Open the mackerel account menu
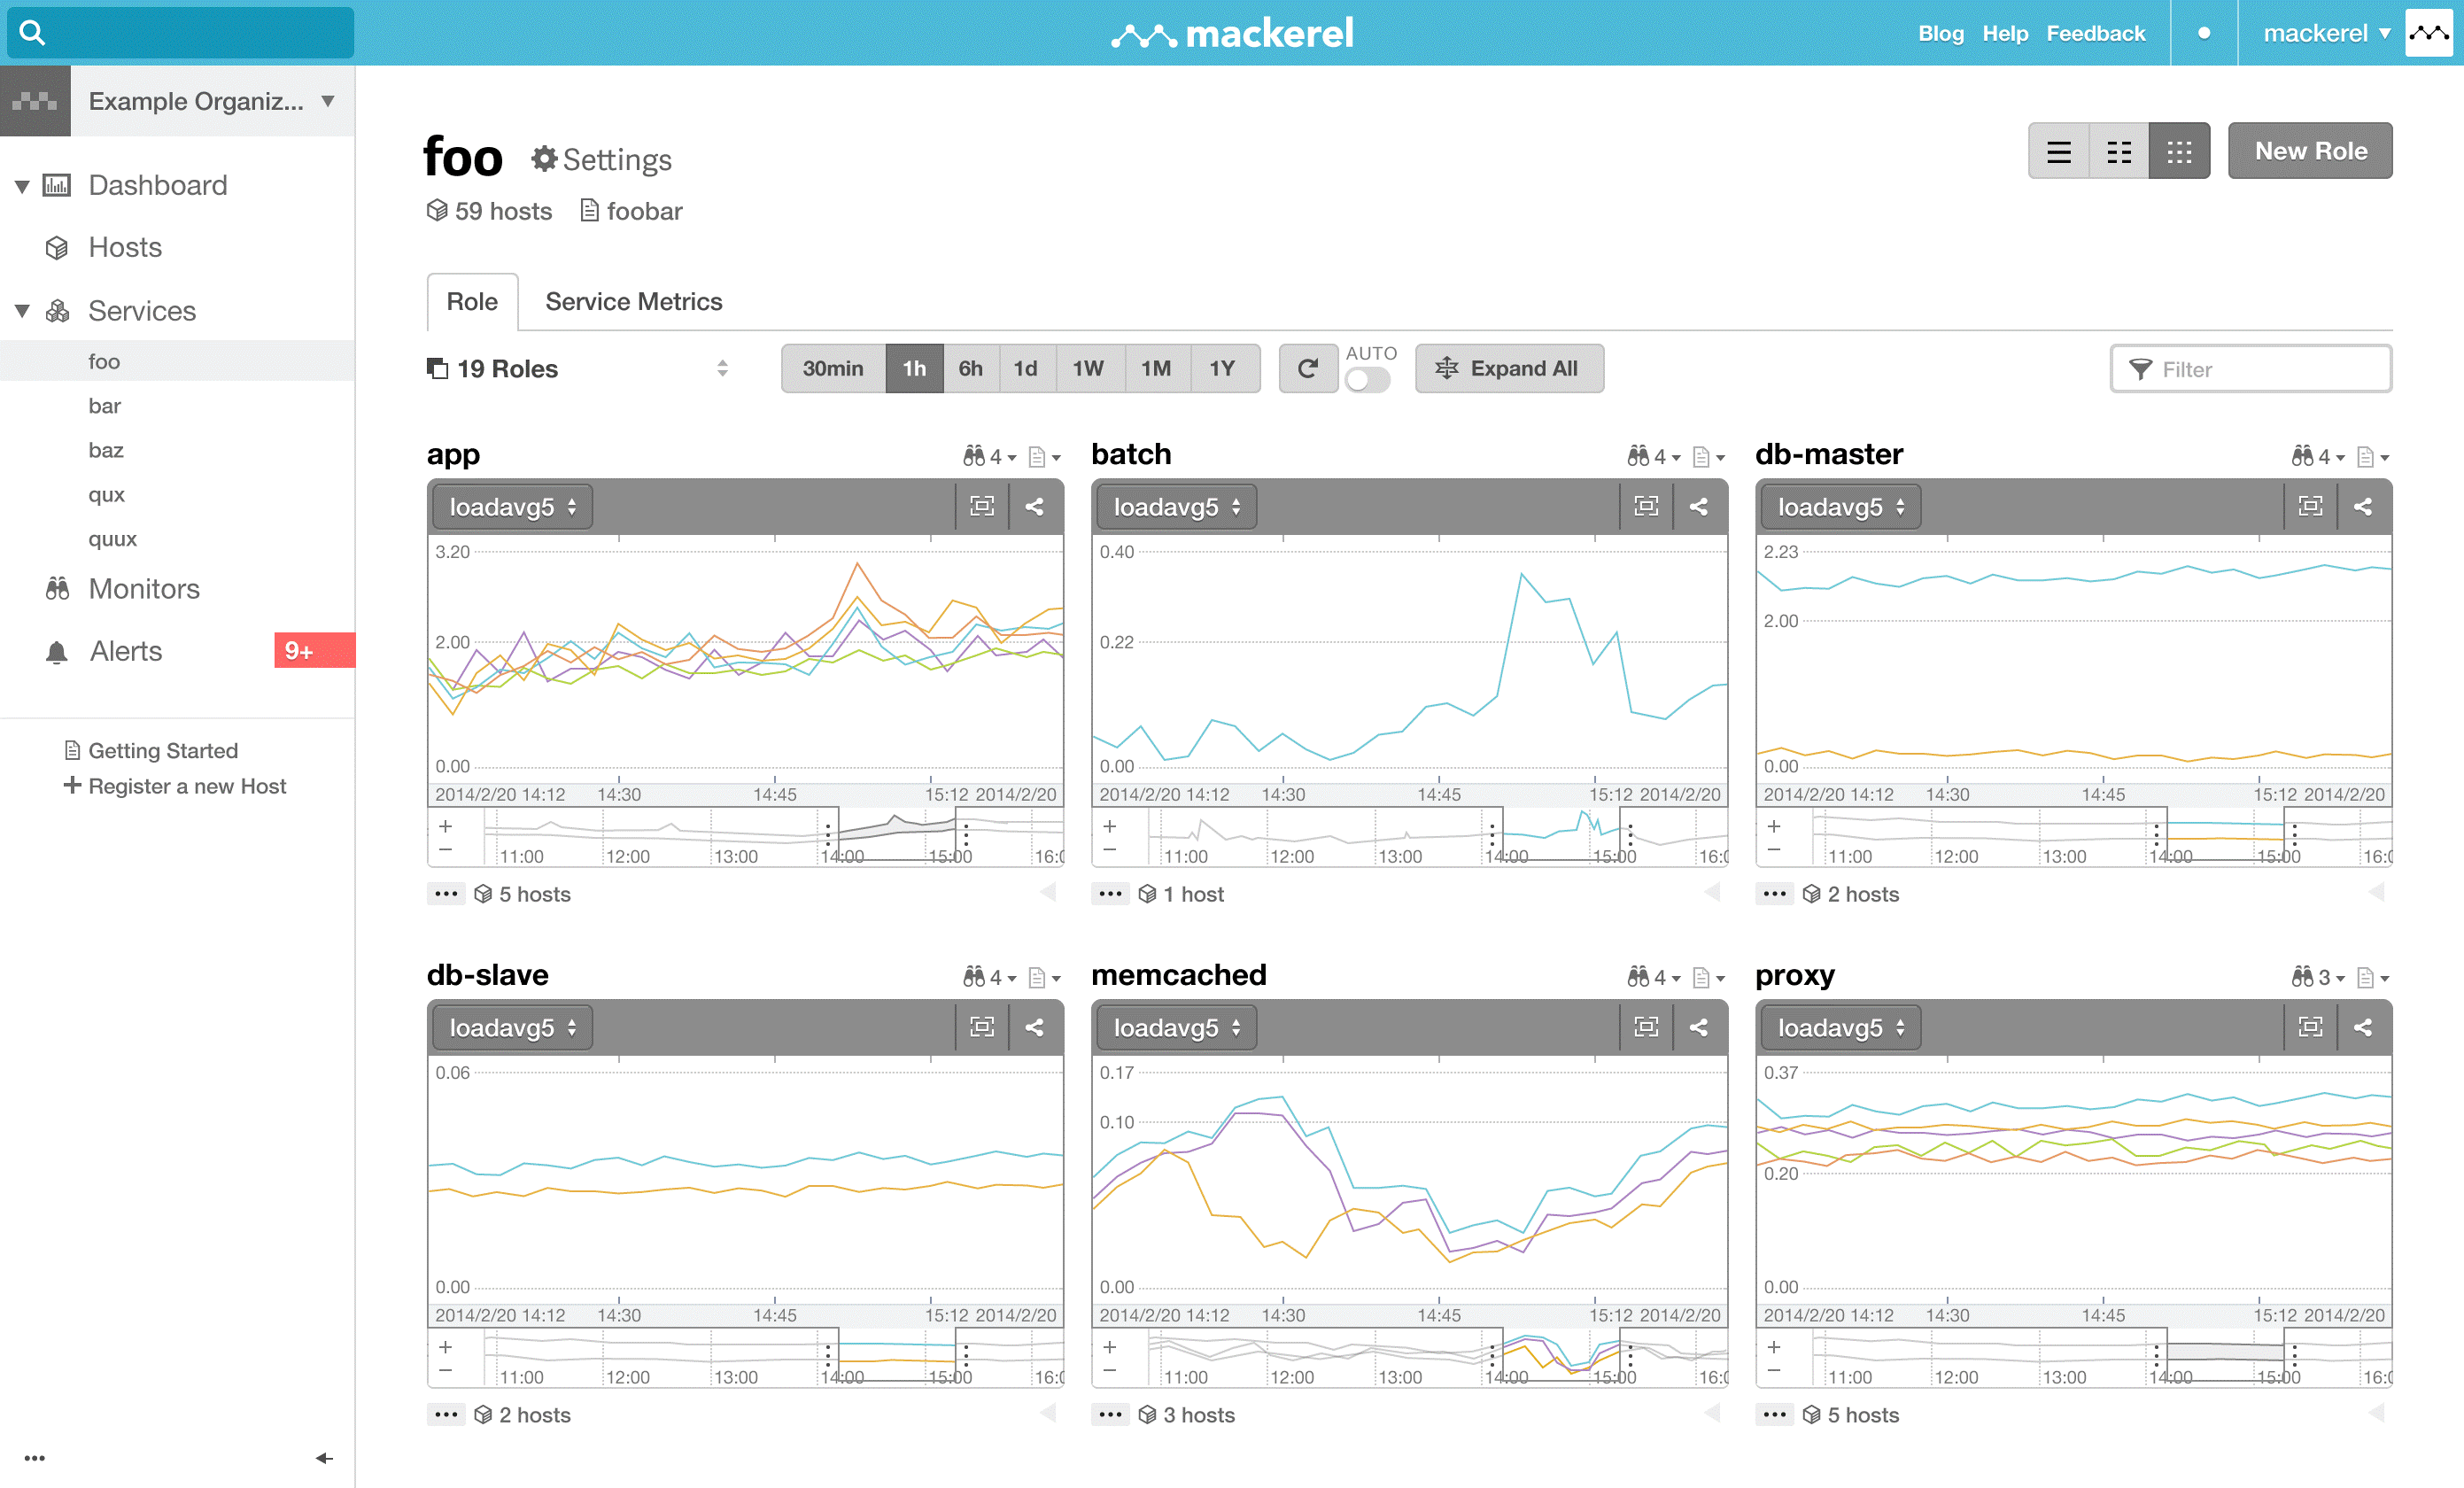Image resolution: width=2464 pixels, height=1488 pixels. 2326,33
